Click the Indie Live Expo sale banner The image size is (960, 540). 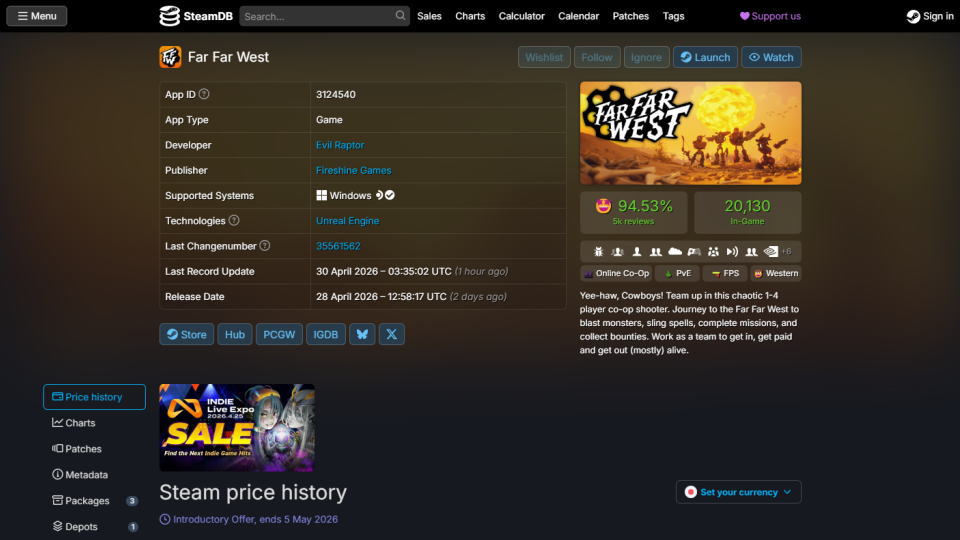click(x=237, y=427)
